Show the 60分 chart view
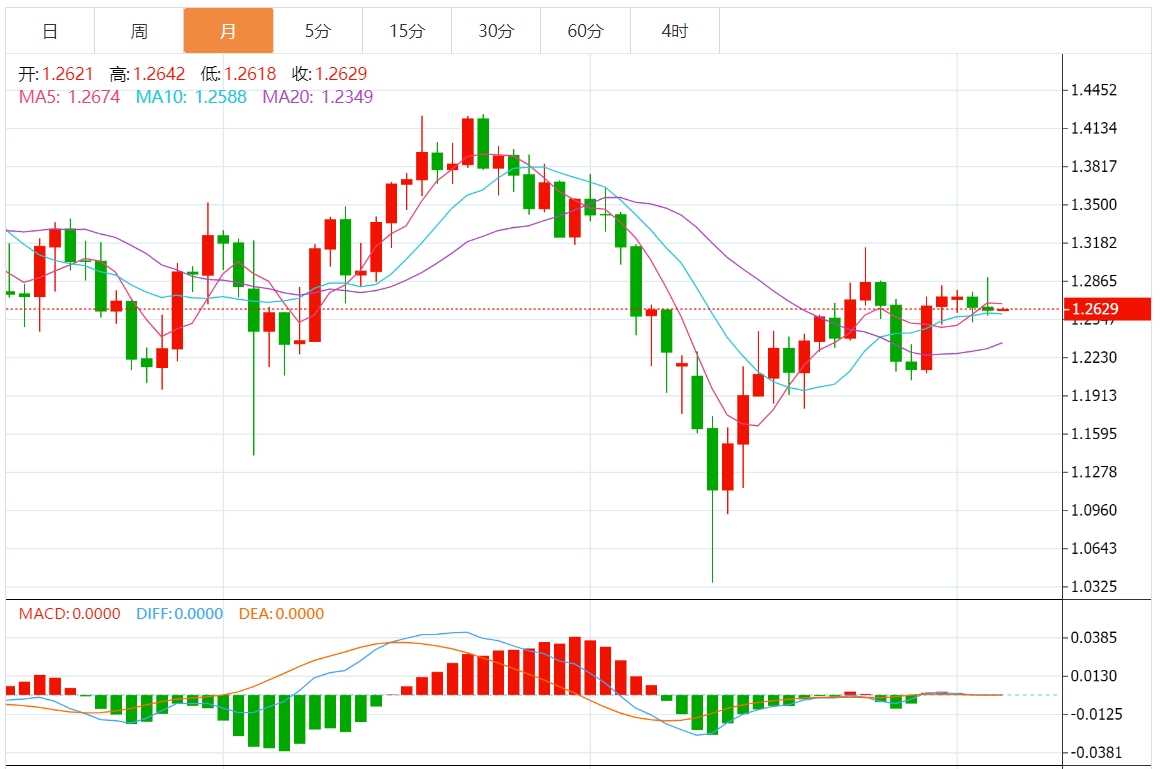This screenshot has width=1170, height=769. click(x=585, y=31)
